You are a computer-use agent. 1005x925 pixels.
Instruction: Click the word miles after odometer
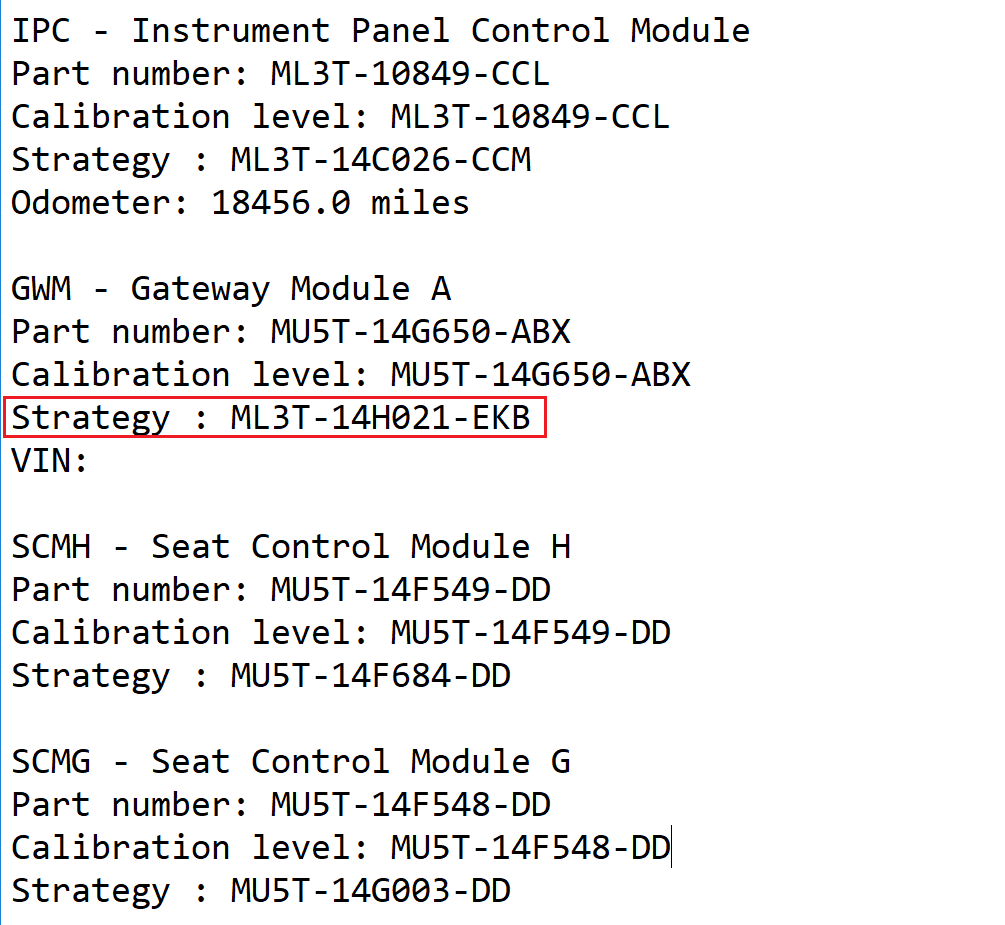coord(420,203)
